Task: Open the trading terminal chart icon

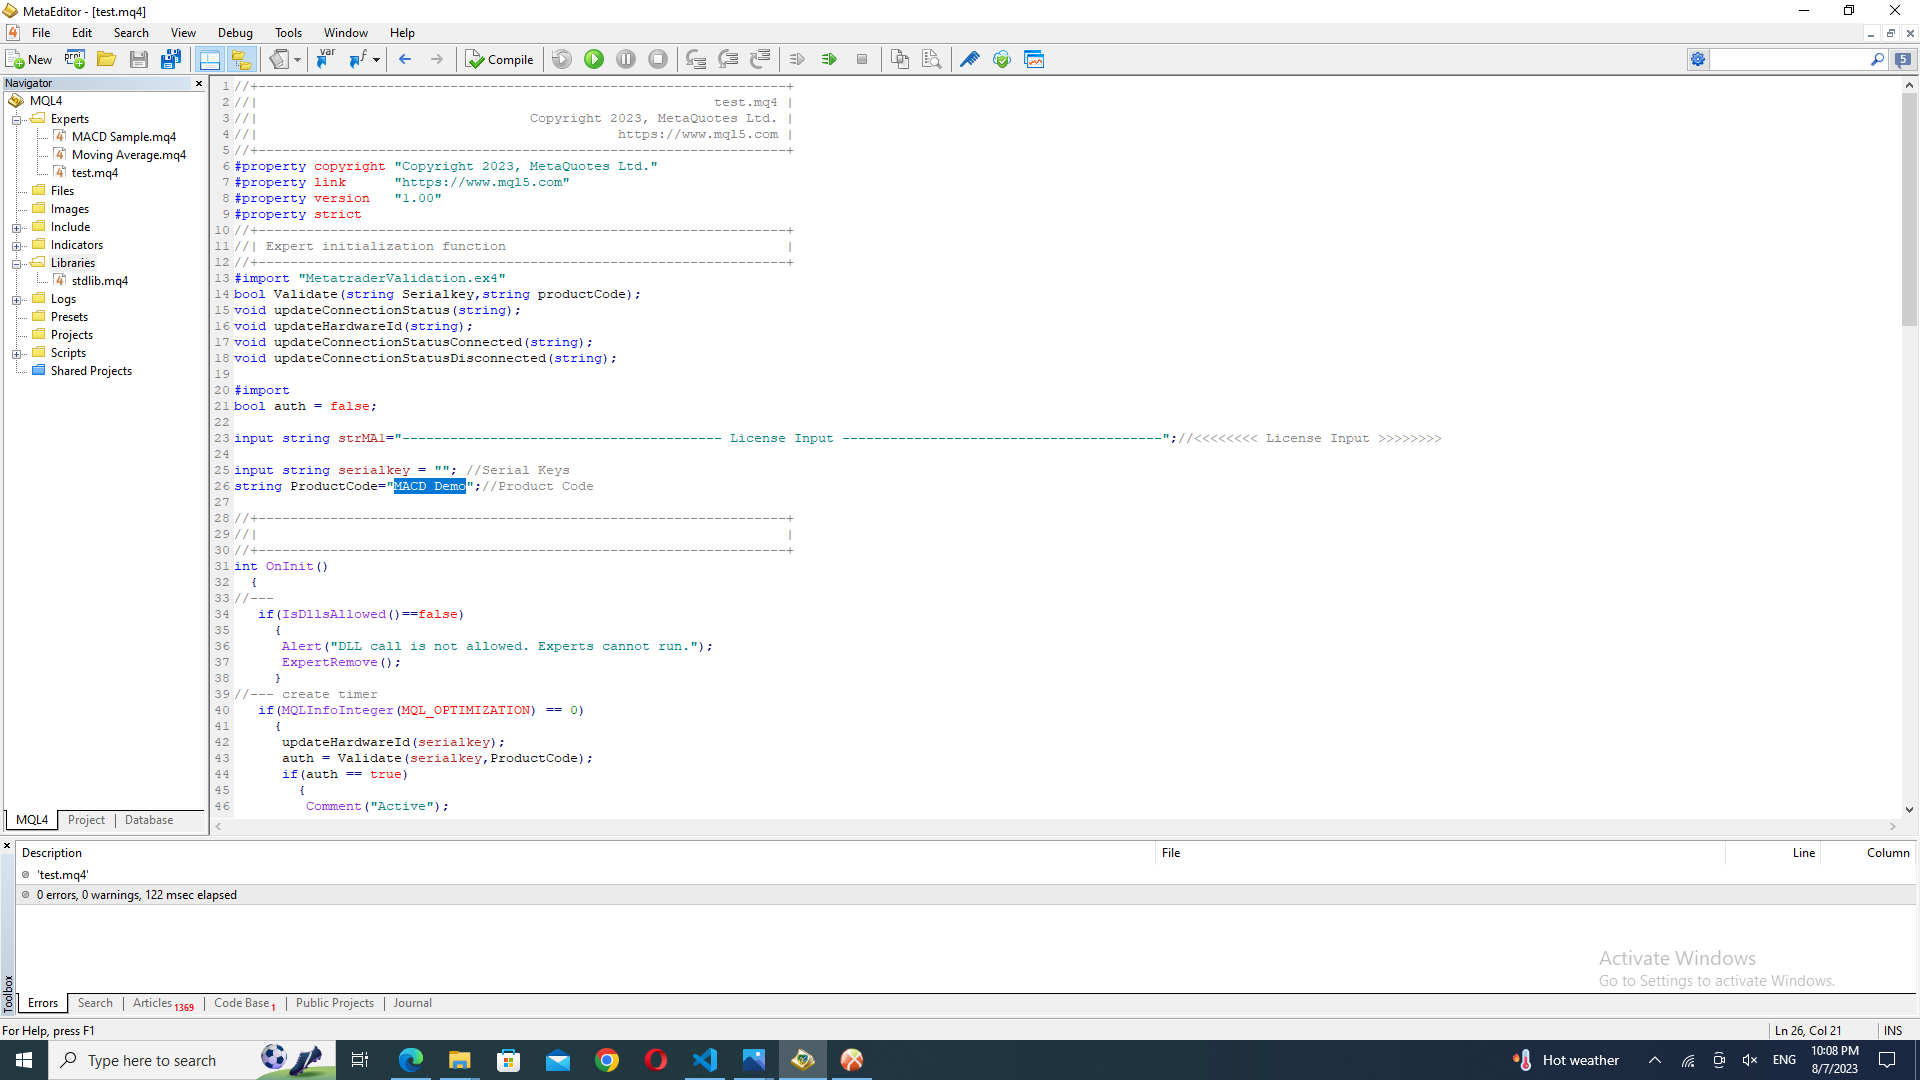Action: [1034, 59]
